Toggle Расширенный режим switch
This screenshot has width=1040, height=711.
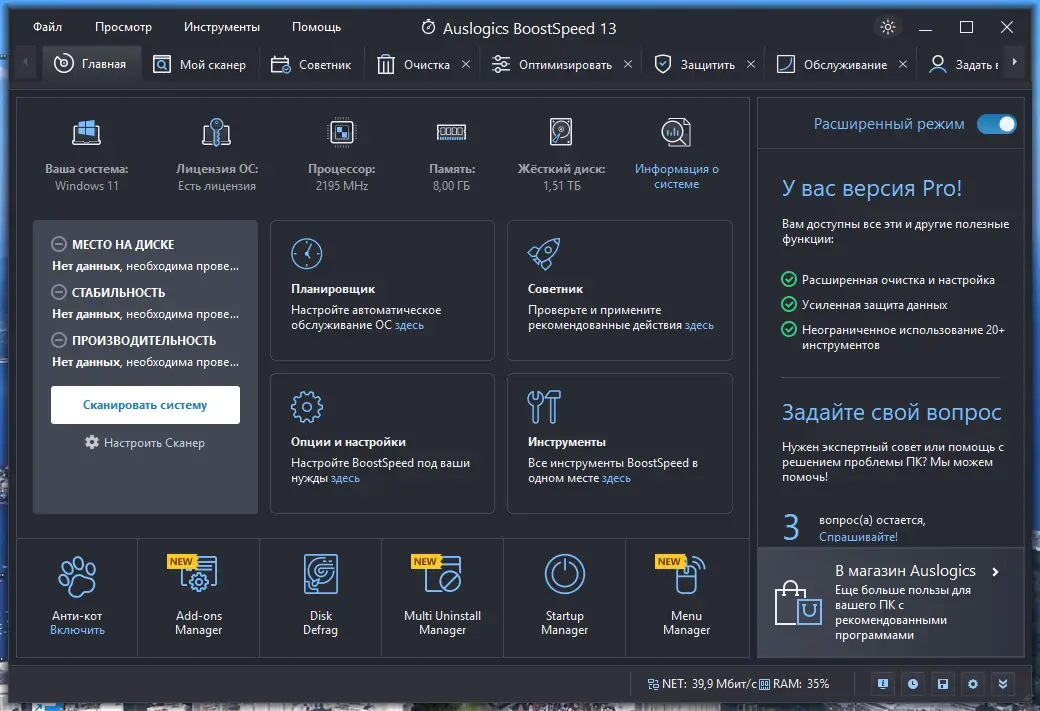pyautogui.click(x=996, y=124)
